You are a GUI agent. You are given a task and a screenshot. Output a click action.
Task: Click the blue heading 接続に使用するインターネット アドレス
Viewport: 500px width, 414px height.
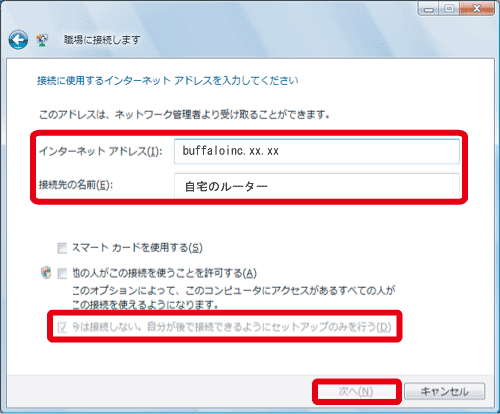point(168,81)
